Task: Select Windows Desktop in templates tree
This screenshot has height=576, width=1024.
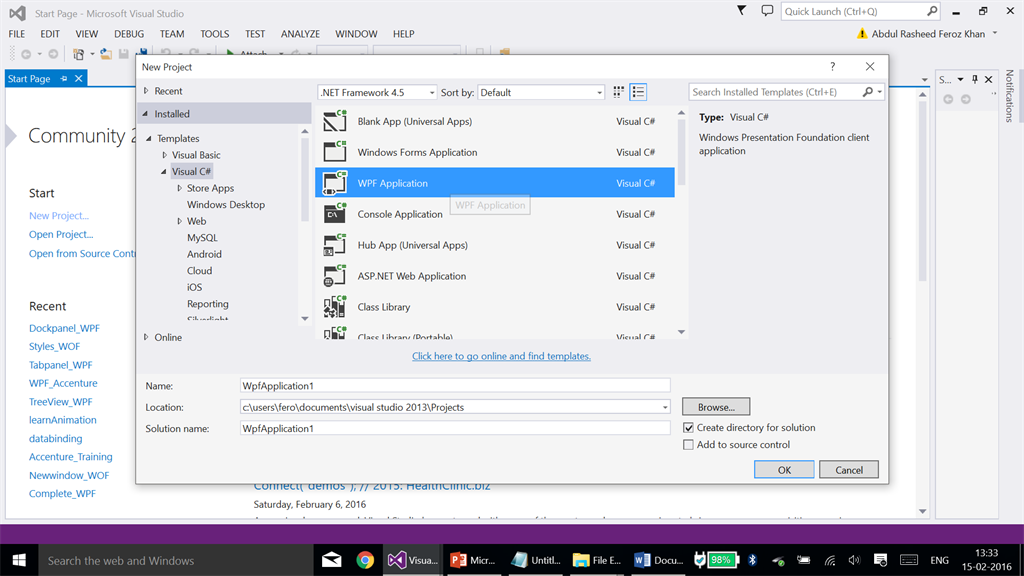Action: 226,204
